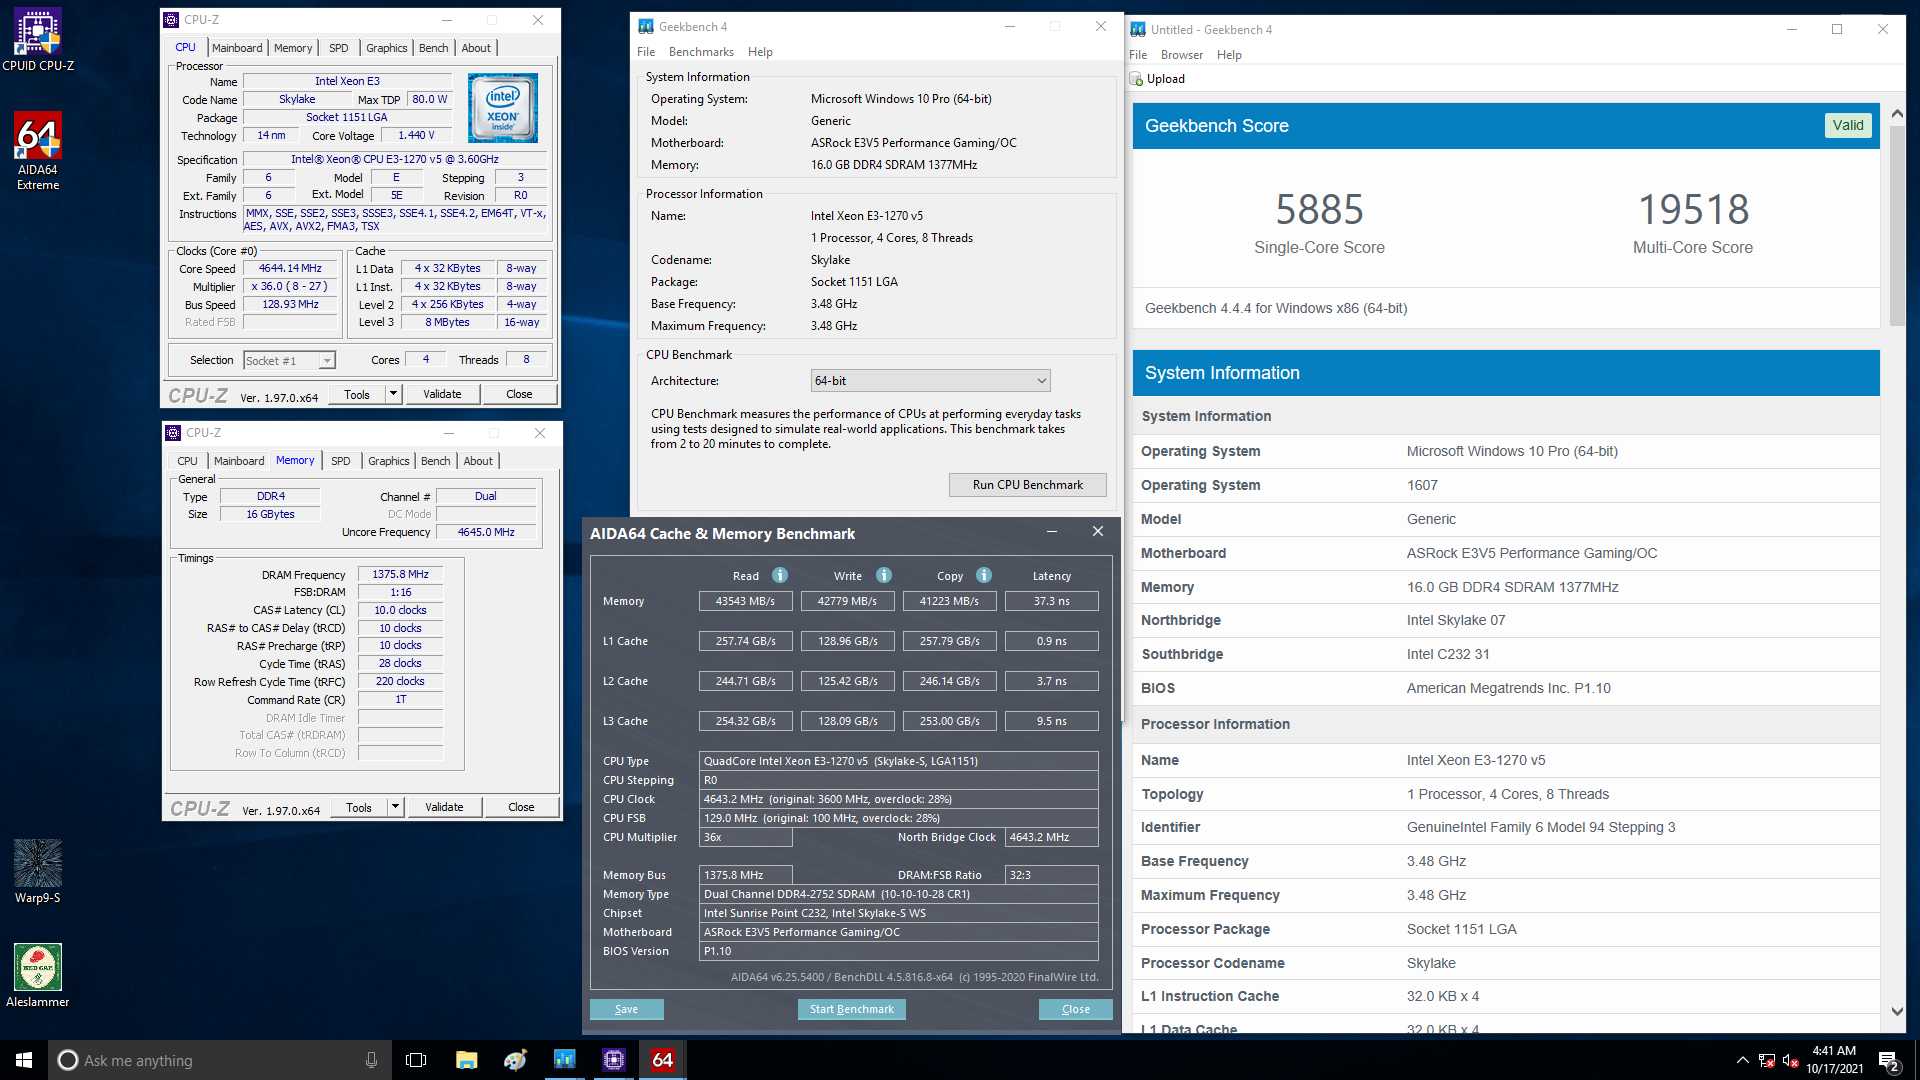The width and height of the screenshot is (1920, 1080).
Task: Open the Warp9-S desktop icon
Action: [38, 872]
